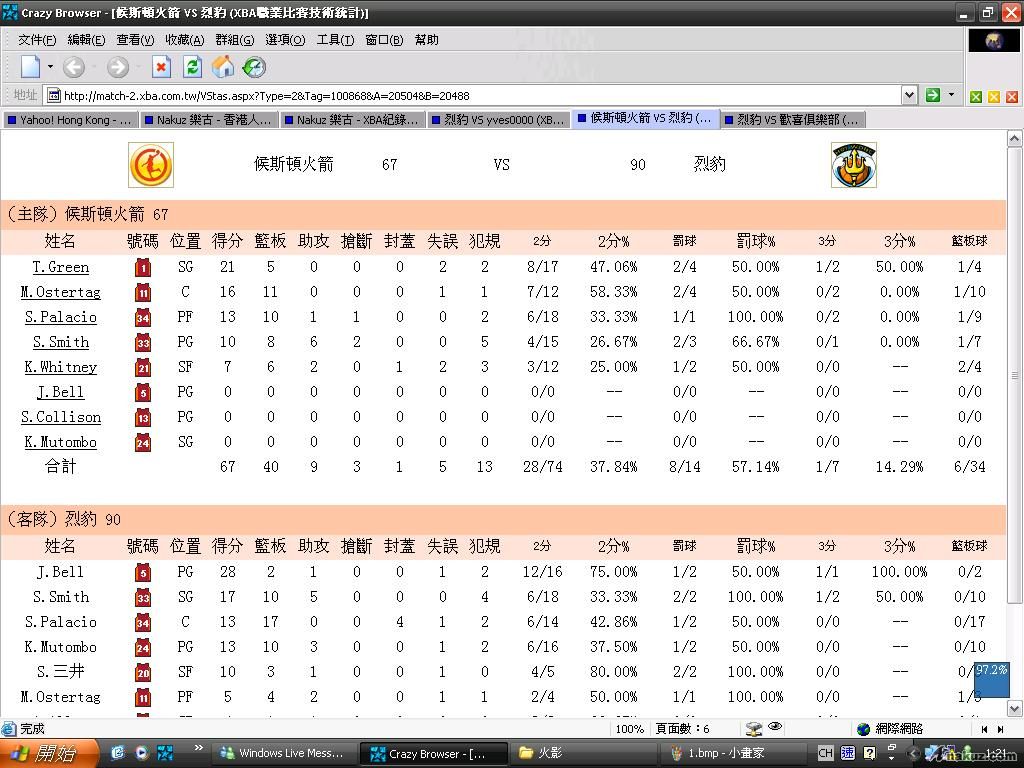This screenshot has width=1024, height=768.
Task: Stop loading with the red X icon
Action: click(x=161, y=67)
